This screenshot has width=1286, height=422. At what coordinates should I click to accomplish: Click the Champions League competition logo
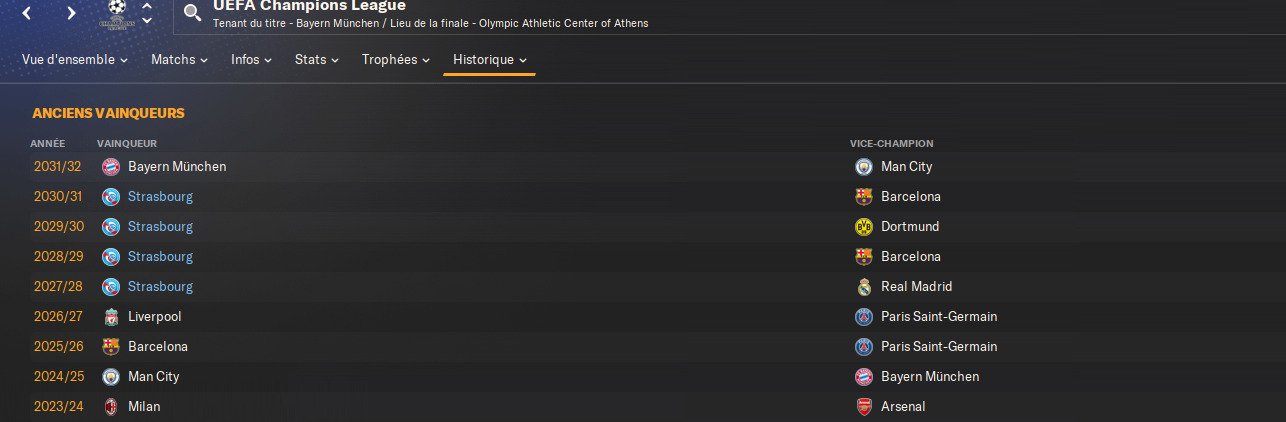pyautogui.click(x=116, y=13)
